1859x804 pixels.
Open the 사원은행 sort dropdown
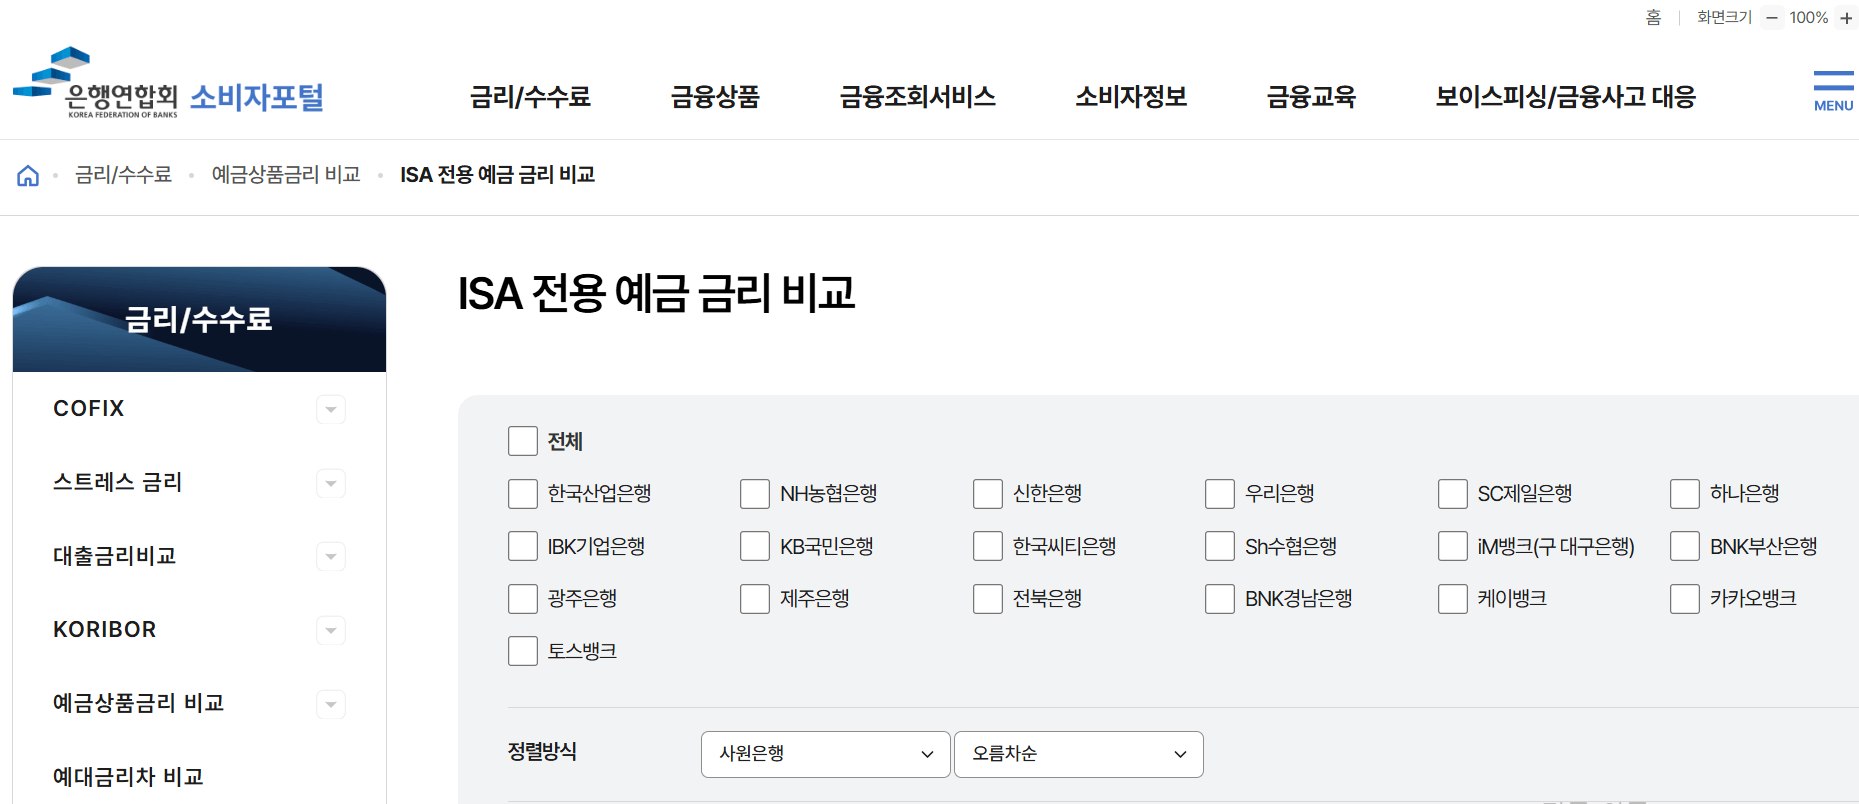(824, 754)
